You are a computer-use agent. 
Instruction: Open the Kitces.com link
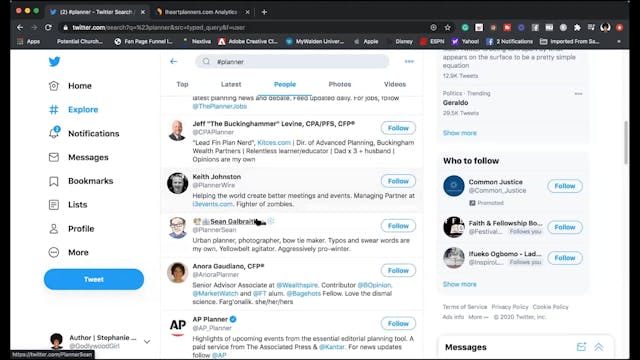pyautogui.click(x=274, y=142)
